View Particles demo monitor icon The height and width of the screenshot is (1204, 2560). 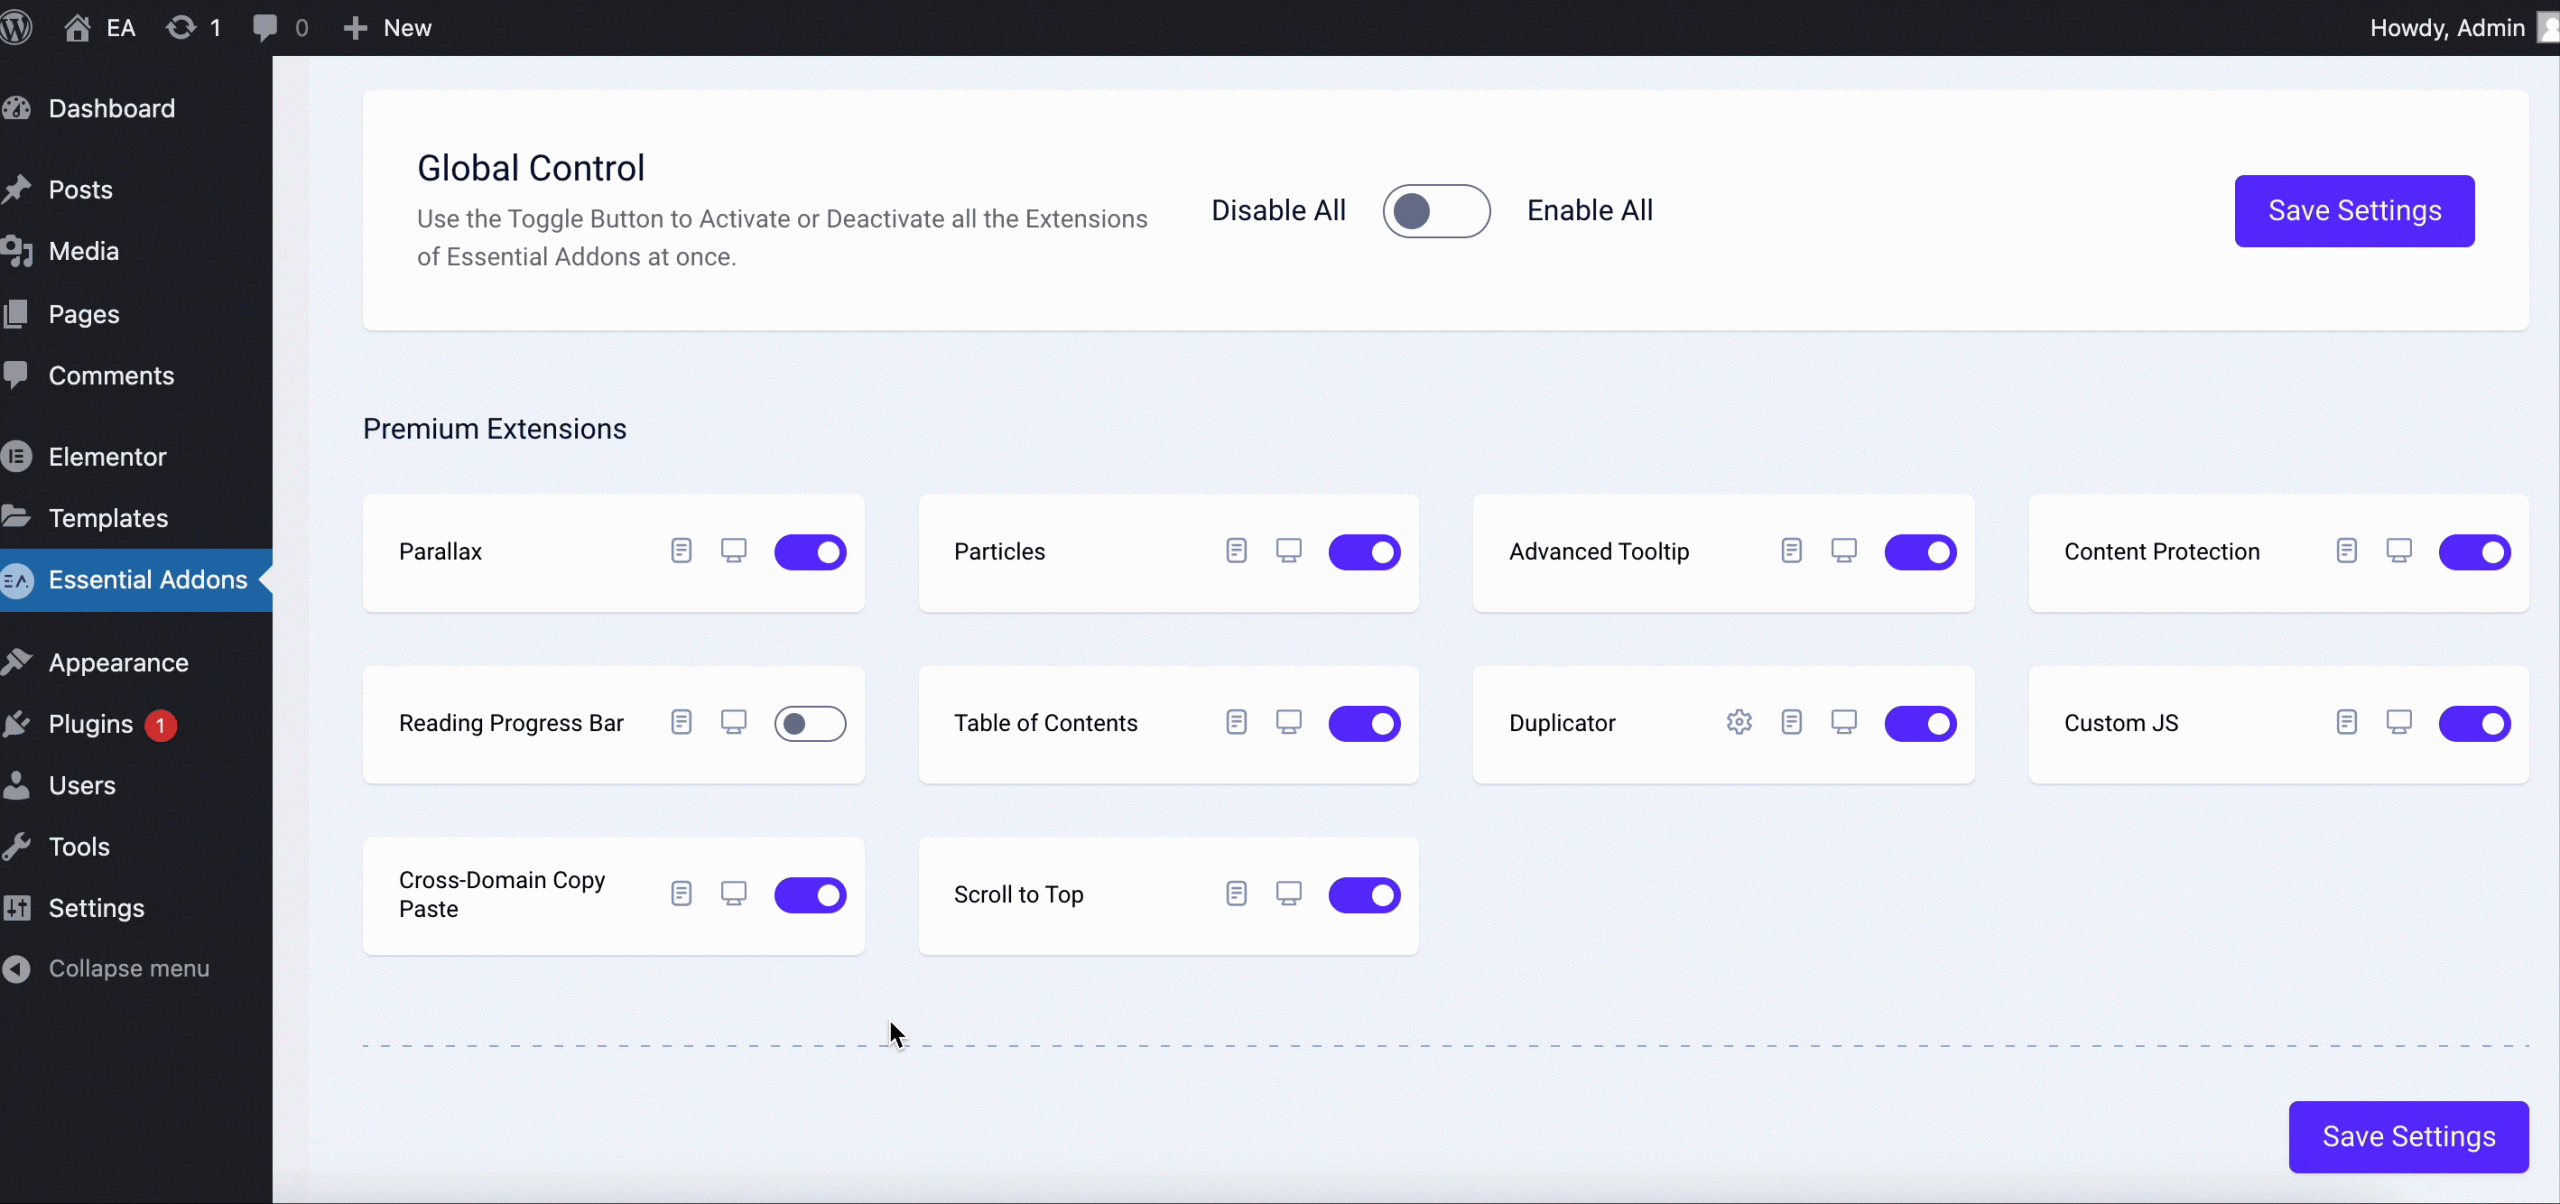[1289, 551]
